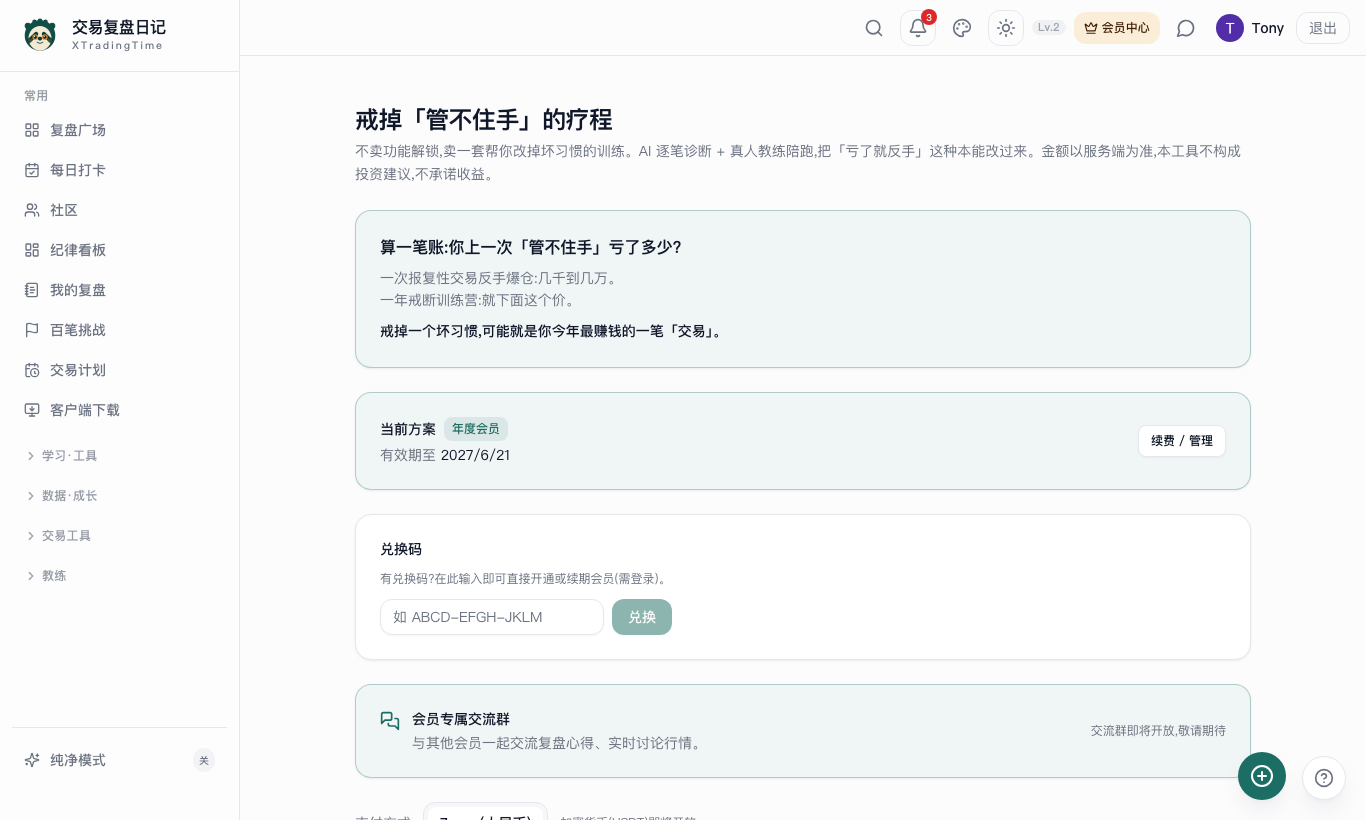Click the 兑换 redeem button
The width and height of the screenshot is (1366, 820).
point(642,617)
